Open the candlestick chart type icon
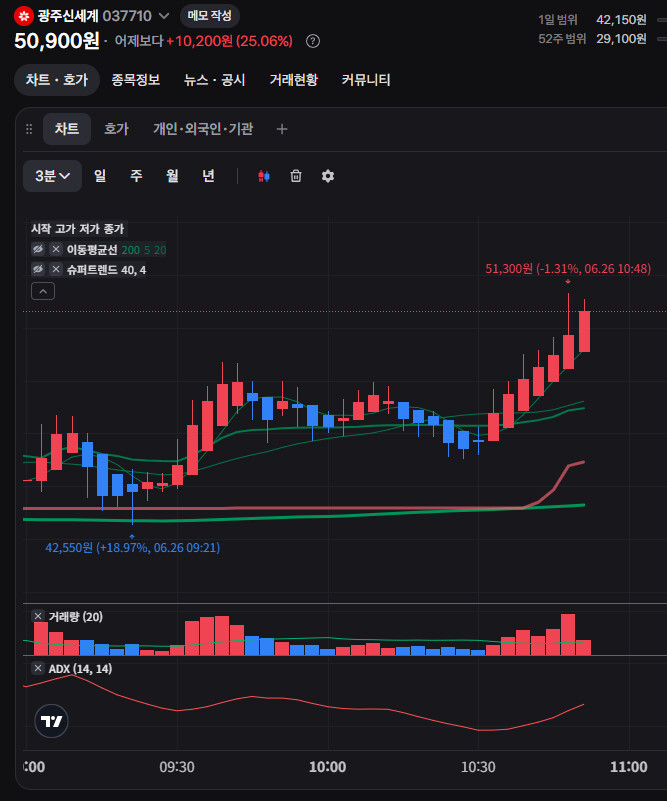 [264, 176]
